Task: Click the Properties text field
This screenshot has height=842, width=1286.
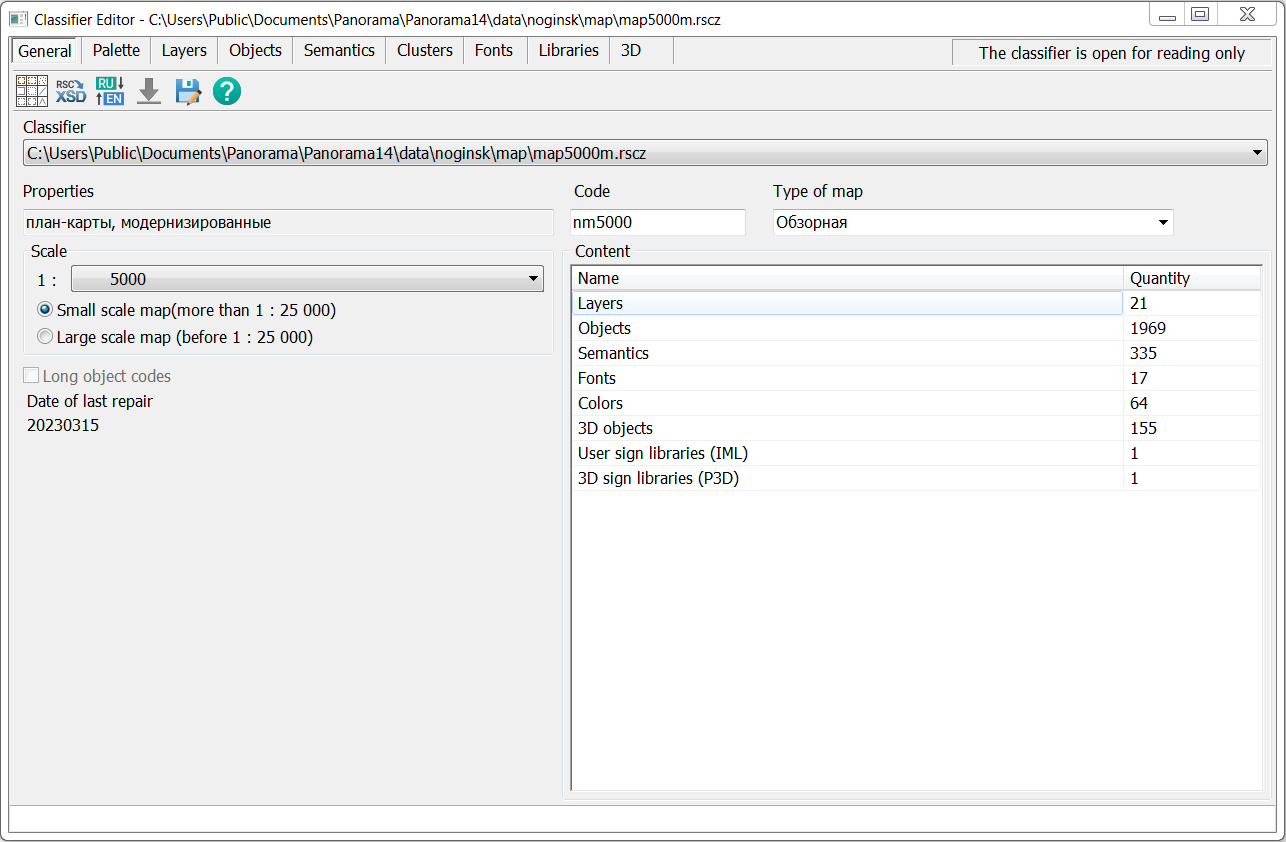Action: (288, 223)
